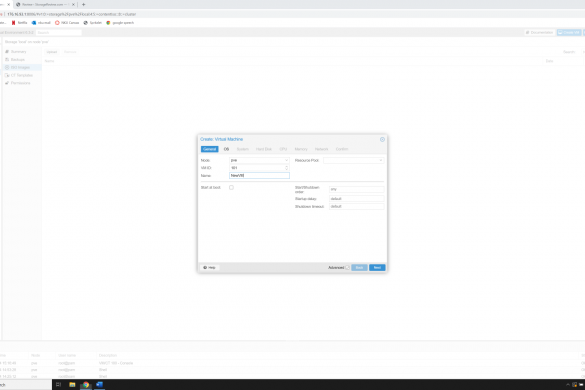Sort log by User name header
Viewport: 585px width, 390px height.
[67, 355]
